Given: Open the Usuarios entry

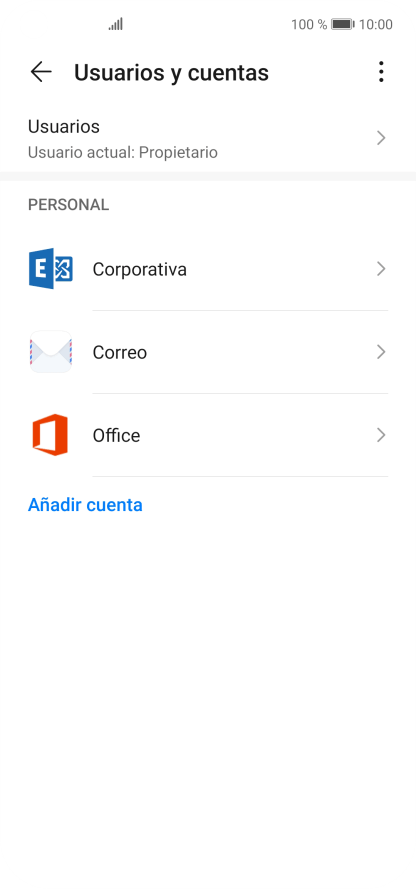Looking at the screenshot, I should point(208,138).
